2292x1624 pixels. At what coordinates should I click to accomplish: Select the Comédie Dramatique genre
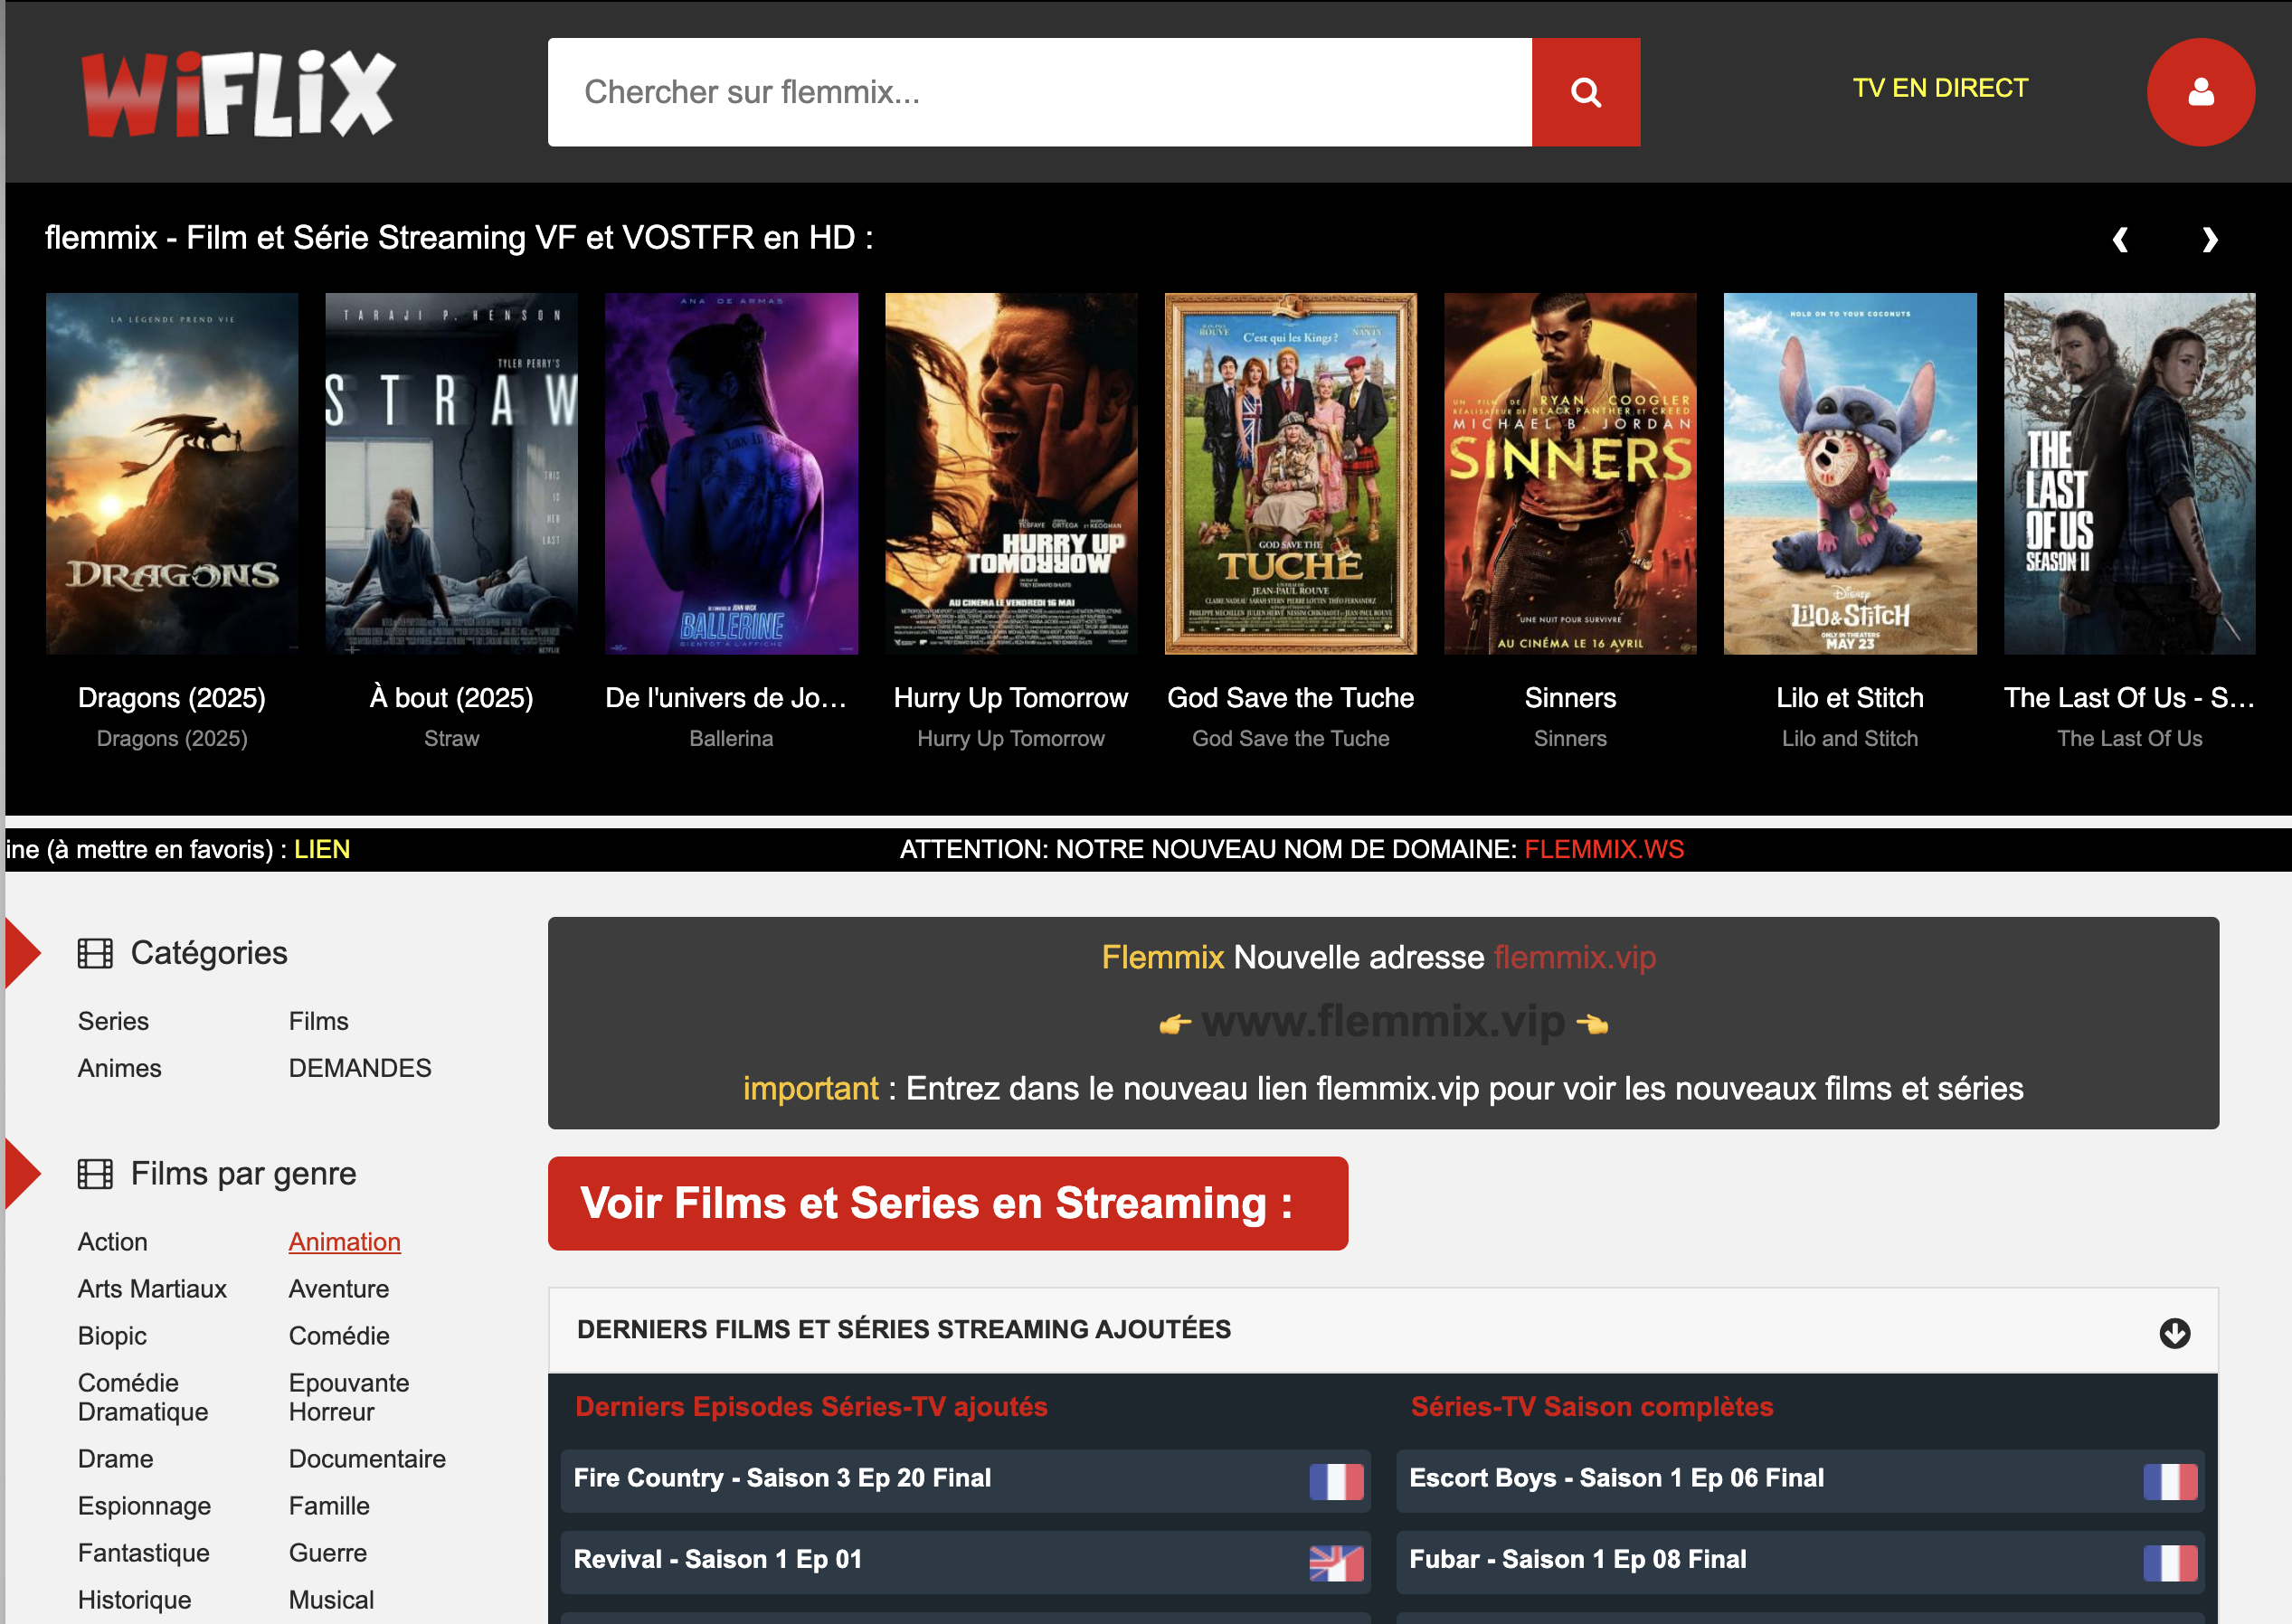click(x=143, y=1397)
